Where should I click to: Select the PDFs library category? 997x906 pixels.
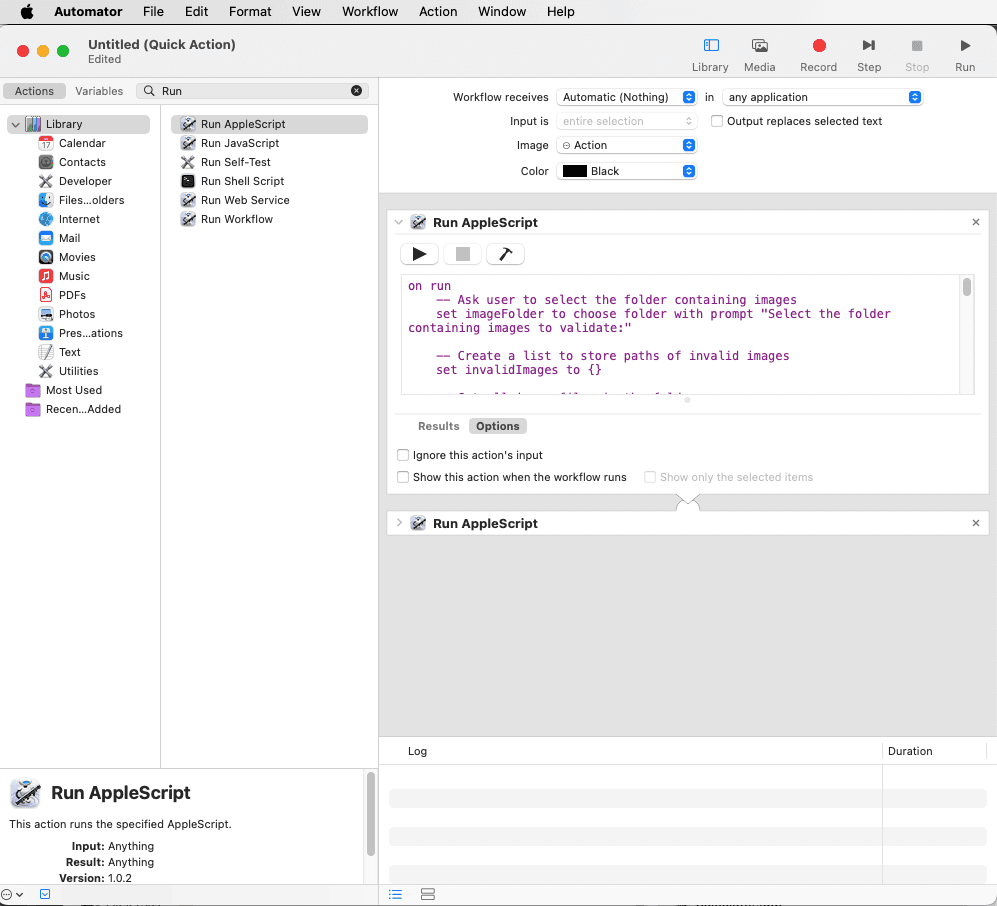[72, 295]
